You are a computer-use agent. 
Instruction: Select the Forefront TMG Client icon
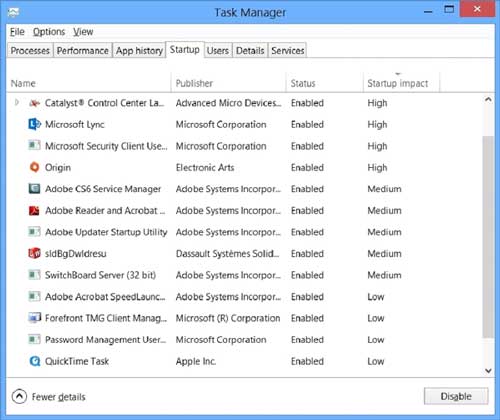(34, 318)
